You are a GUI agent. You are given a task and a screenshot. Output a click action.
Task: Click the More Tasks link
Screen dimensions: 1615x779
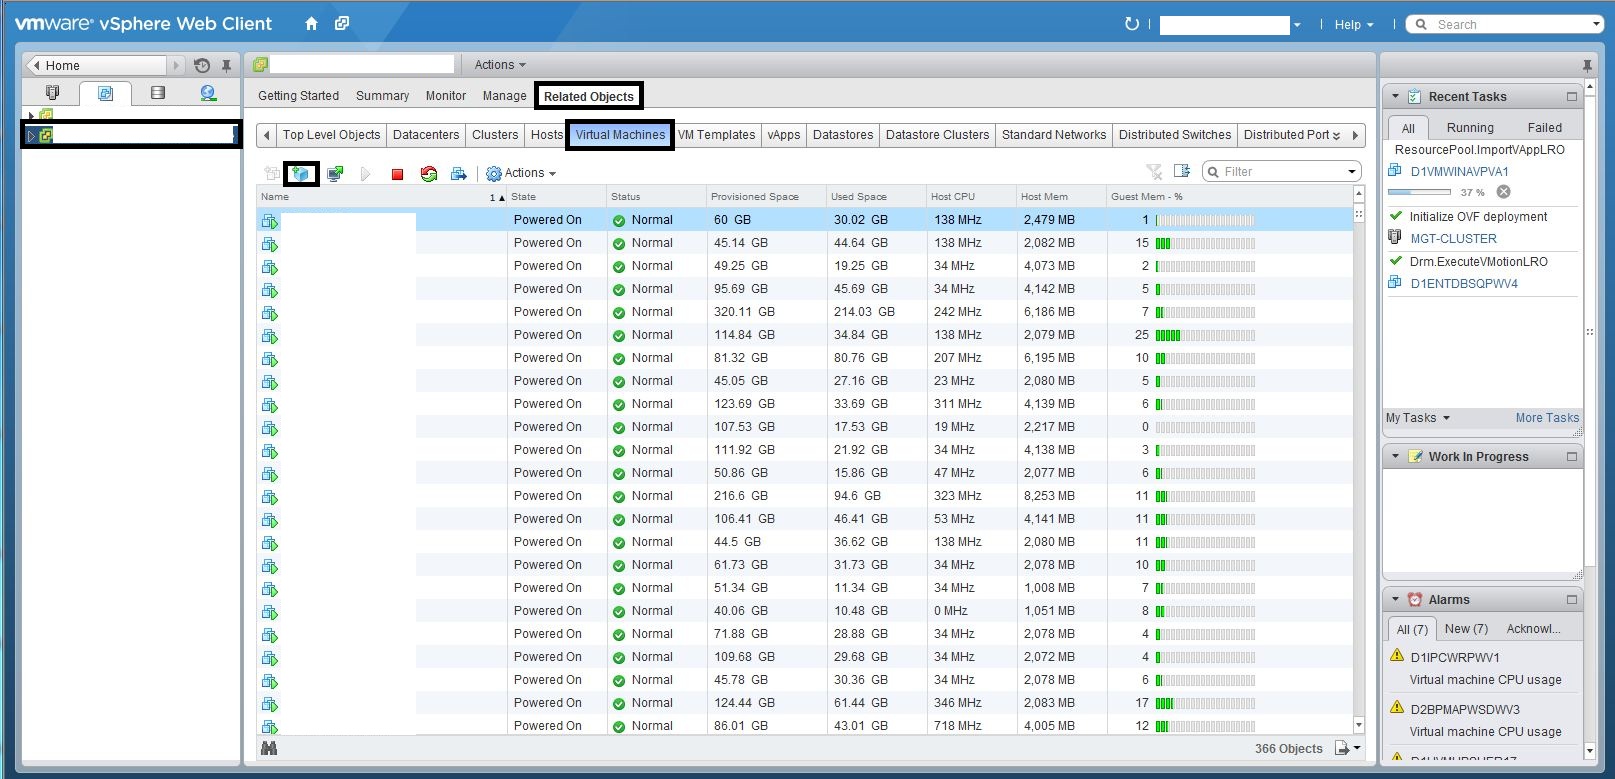1546,418
